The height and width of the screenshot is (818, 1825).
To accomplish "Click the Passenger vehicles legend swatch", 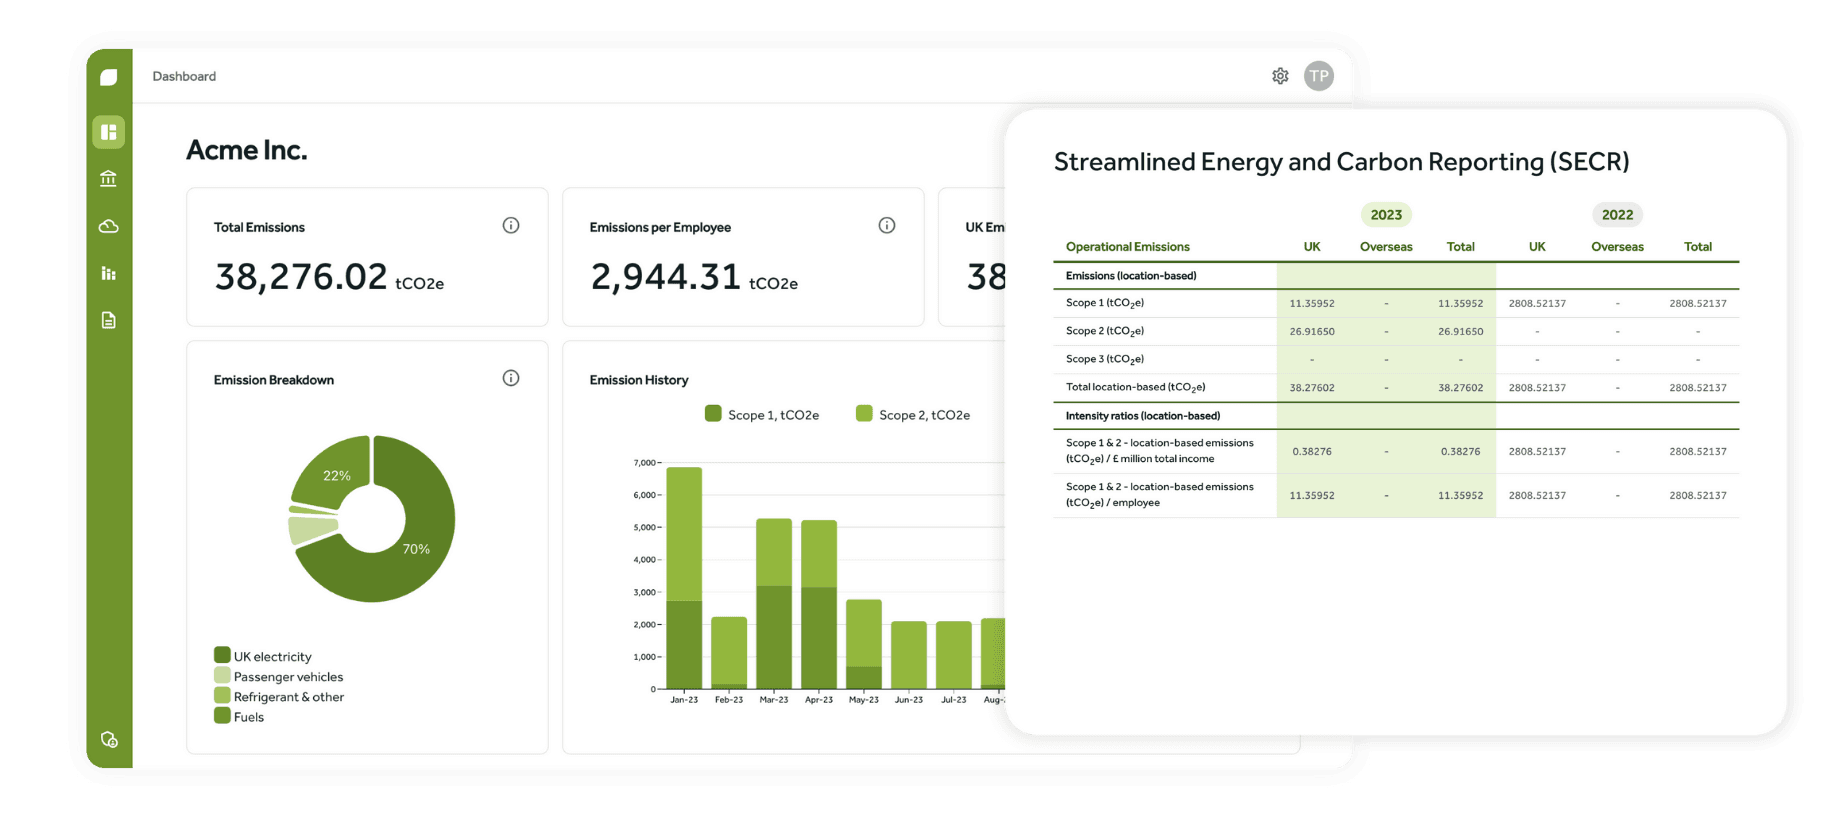I will [x=222, y=675].
